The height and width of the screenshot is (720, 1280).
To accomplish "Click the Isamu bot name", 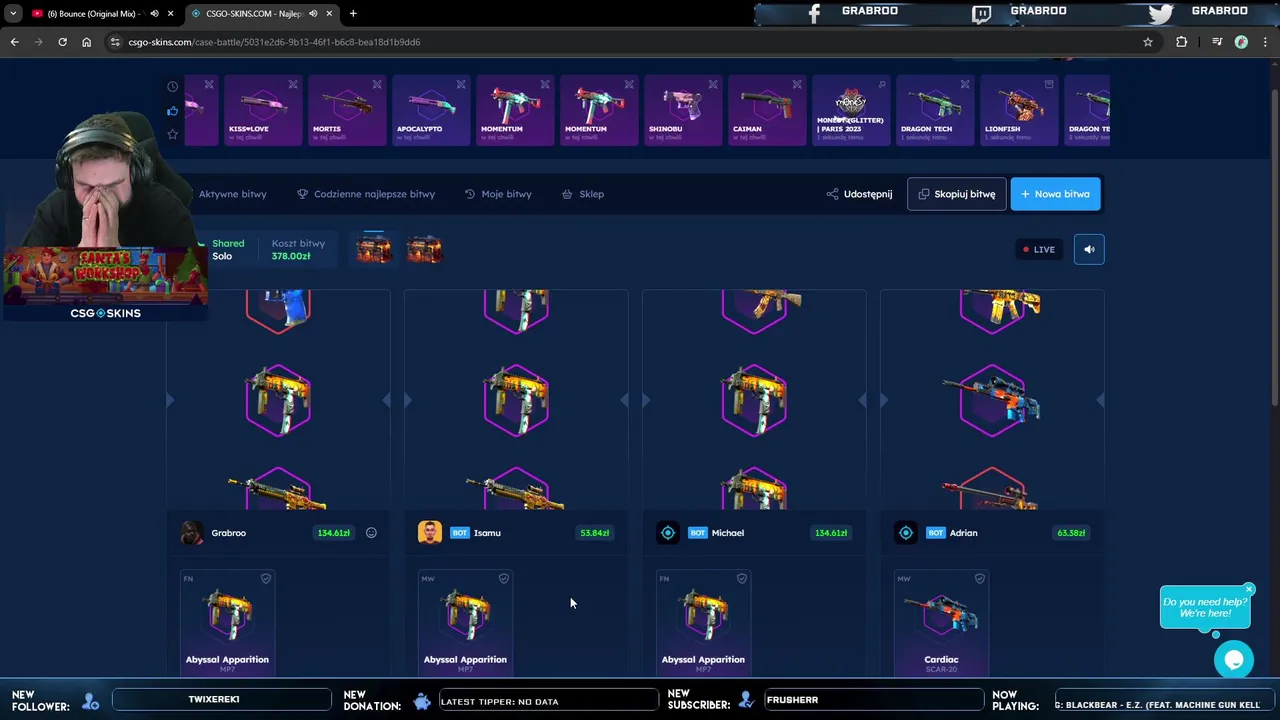I will [487, 533].
